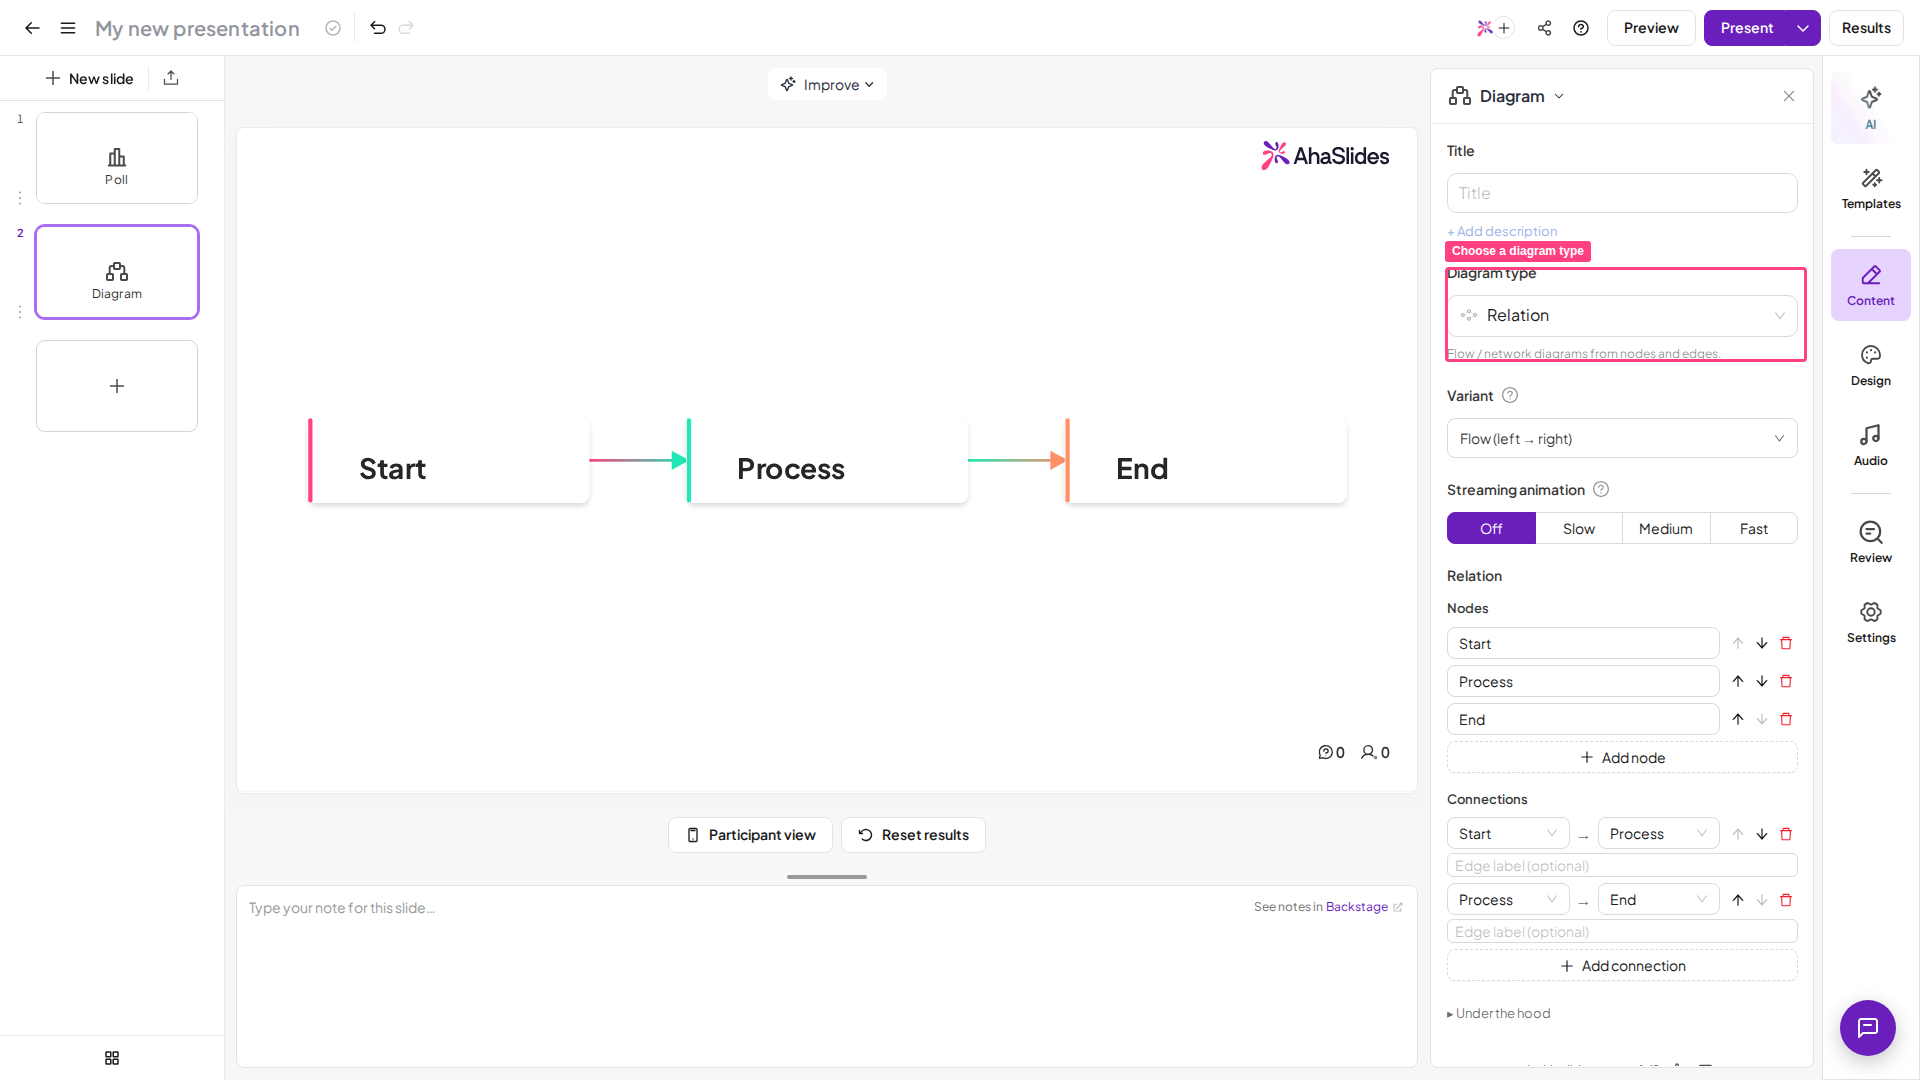Viewport: 1920px width, 1080px height.
Task: Change first connection source Start dropdown
Action: pyautogui.click(x=1508, y=834)
